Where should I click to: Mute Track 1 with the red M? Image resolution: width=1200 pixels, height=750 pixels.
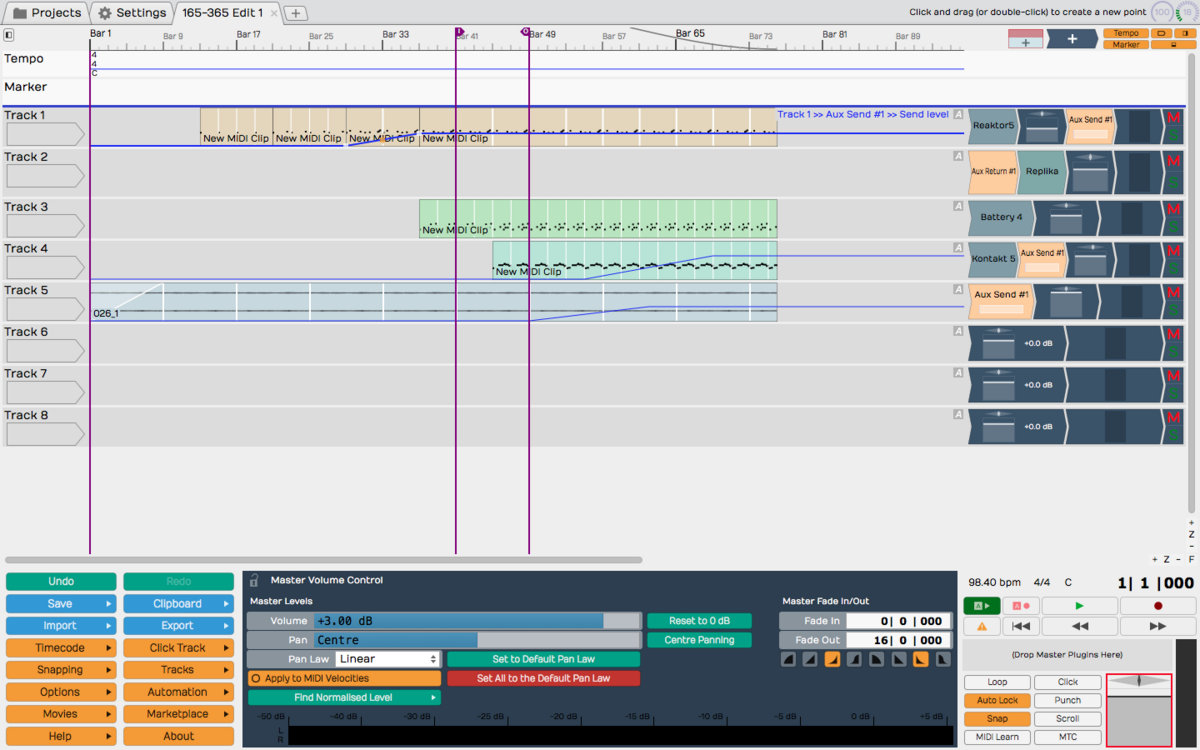click(x=1174, y=119)
